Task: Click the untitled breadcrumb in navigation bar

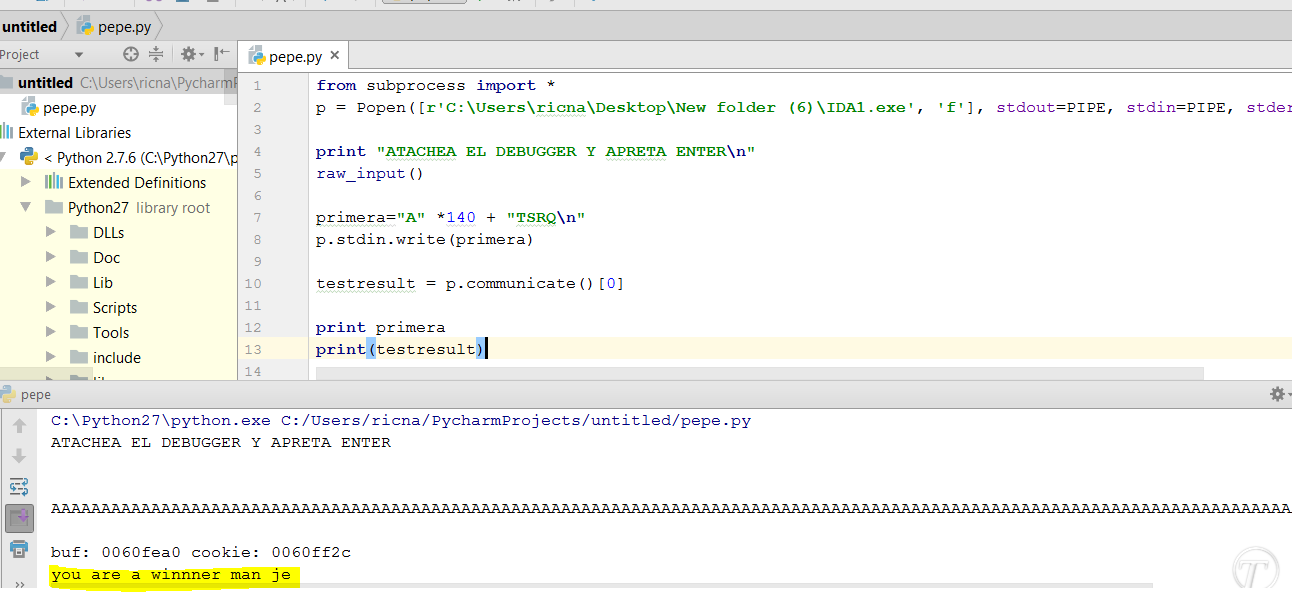Action: pyautogui.click(x=29, y=27)
